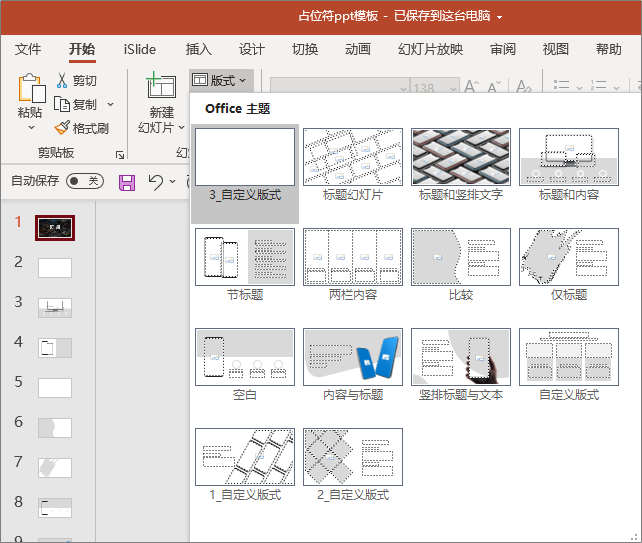Select slide 5 thumbnail
This screenshot has width=642, height=543.
pos(55,388)
